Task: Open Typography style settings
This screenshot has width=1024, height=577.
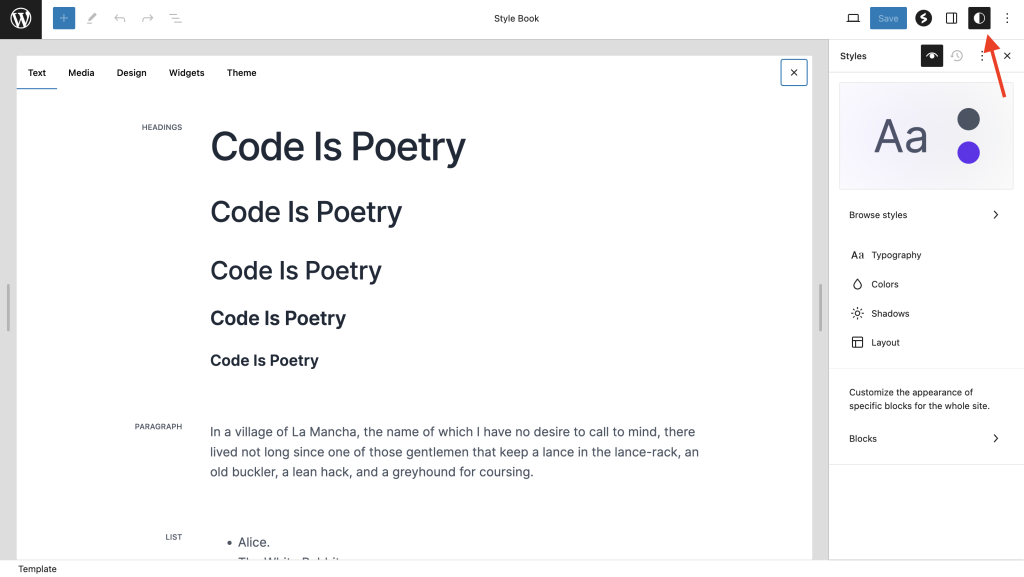Action: (896, 255)
